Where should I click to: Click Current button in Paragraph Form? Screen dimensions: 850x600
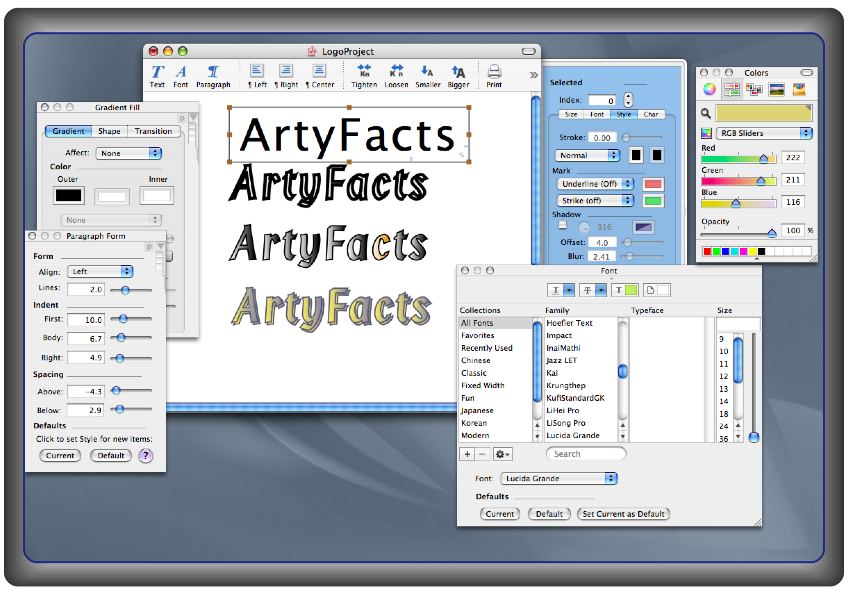[x=60, y=455]
